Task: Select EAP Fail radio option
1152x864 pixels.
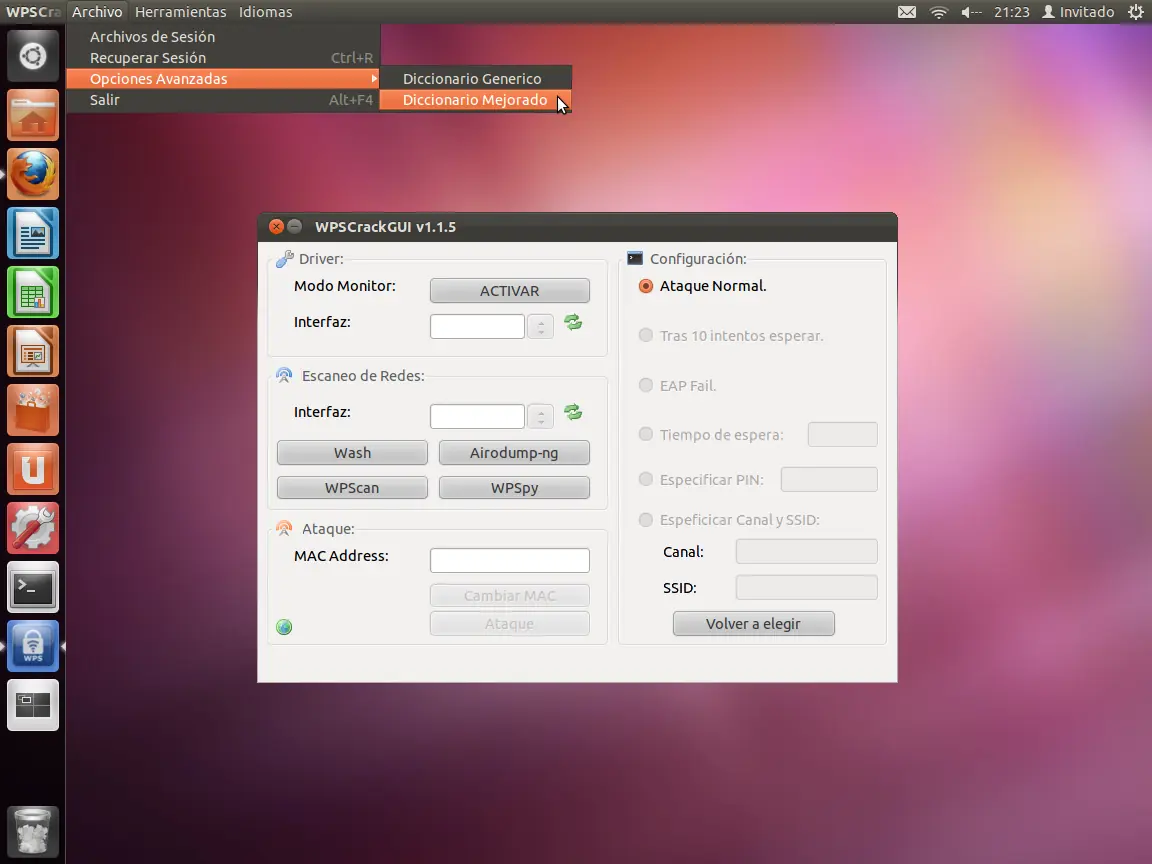Action: 646,385
